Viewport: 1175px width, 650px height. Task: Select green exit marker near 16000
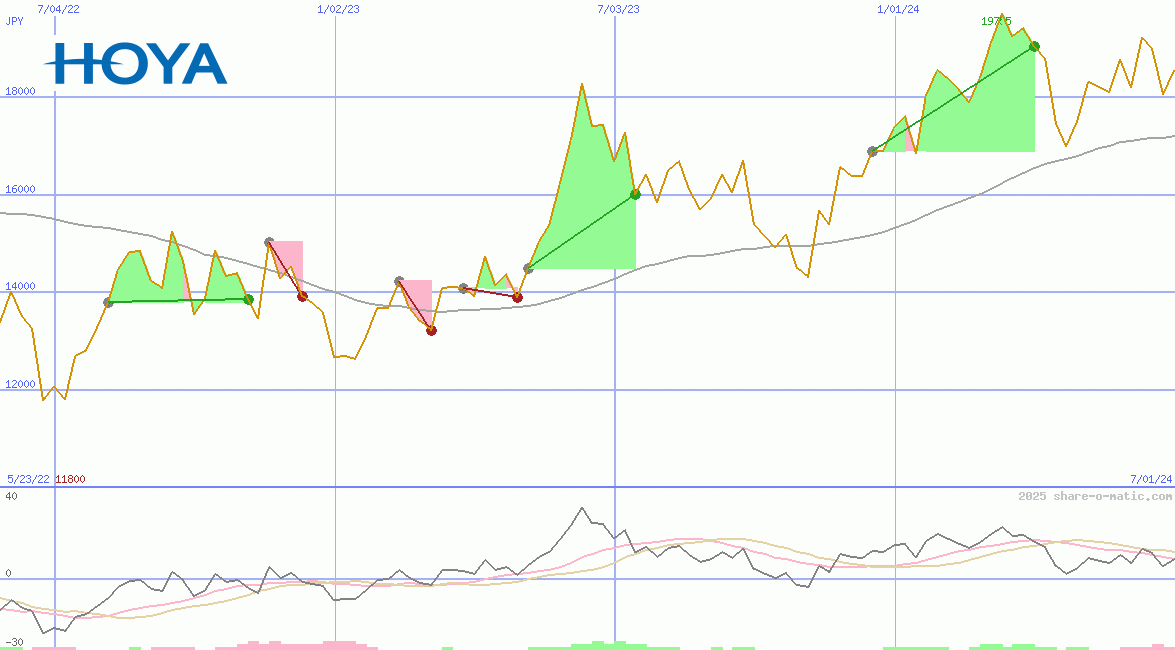click(x=635, y=194)
